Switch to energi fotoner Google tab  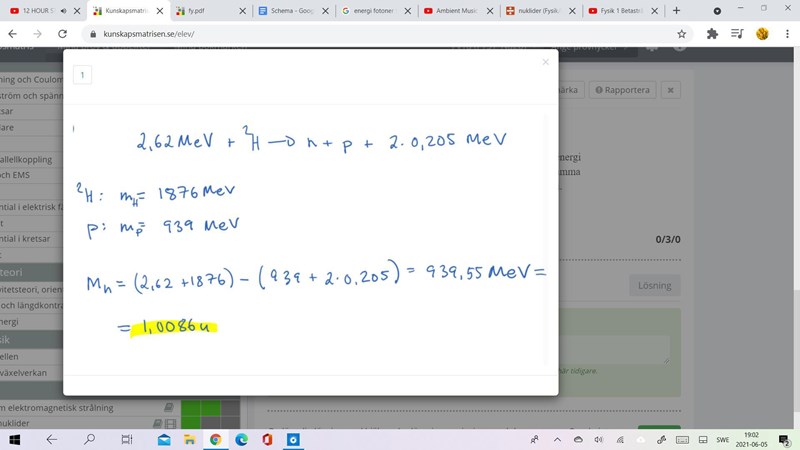(x=372, y=10)
